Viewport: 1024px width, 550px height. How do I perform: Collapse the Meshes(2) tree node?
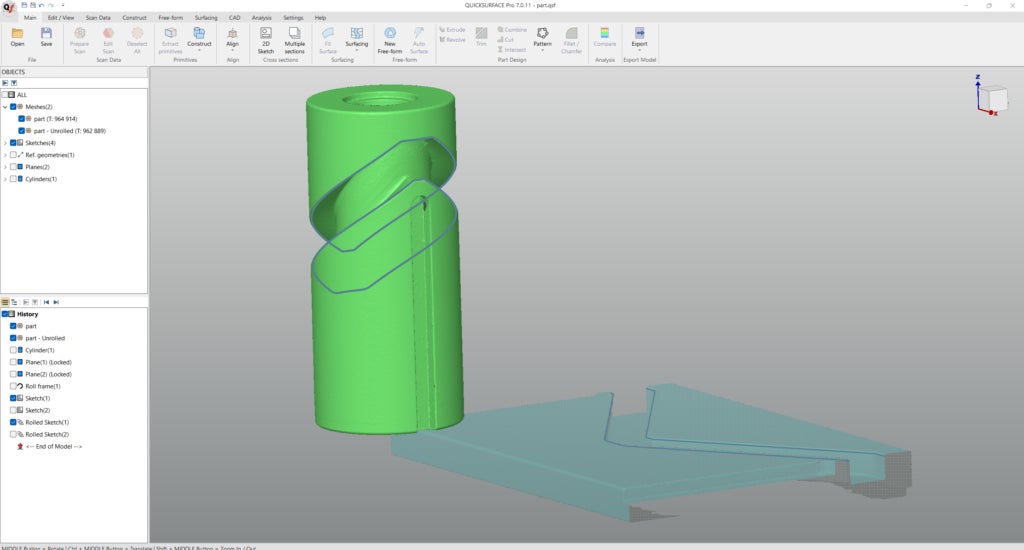5,107
